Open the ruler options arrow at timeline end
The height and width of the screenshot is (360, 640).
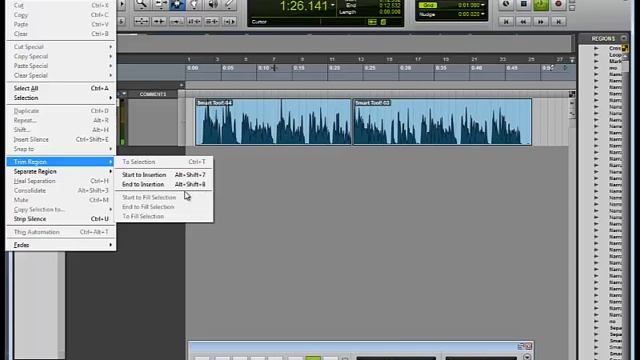coord(572,60)
